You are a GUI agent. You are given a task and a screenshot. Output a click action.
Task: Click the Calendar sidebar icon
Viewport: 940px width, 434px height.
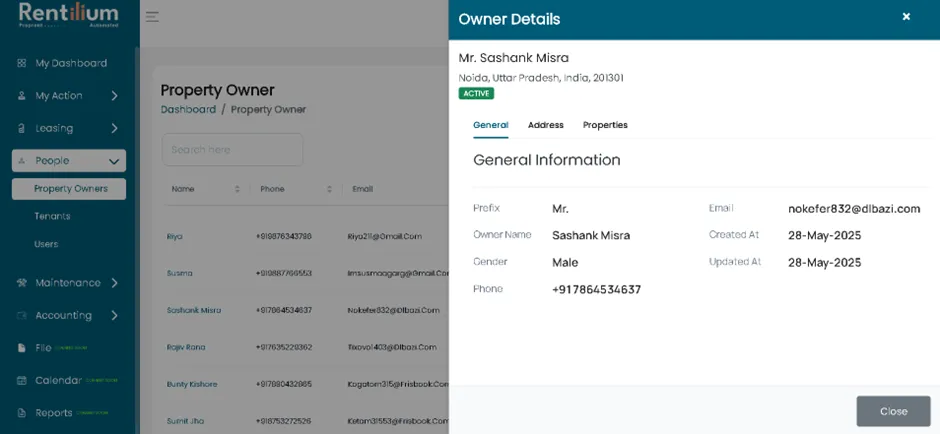pyautogui.click(x=22, y=381)
